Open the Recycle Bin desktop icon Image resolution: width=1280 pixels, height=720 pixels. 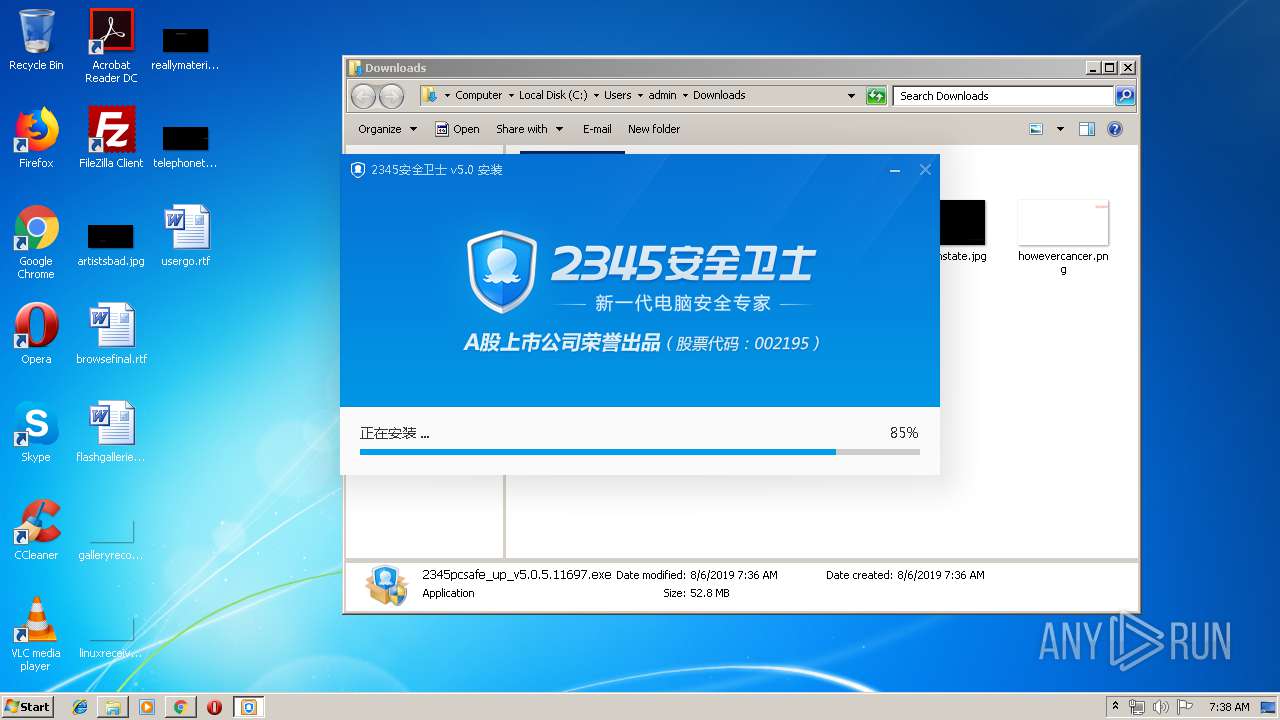pos(36,40)
